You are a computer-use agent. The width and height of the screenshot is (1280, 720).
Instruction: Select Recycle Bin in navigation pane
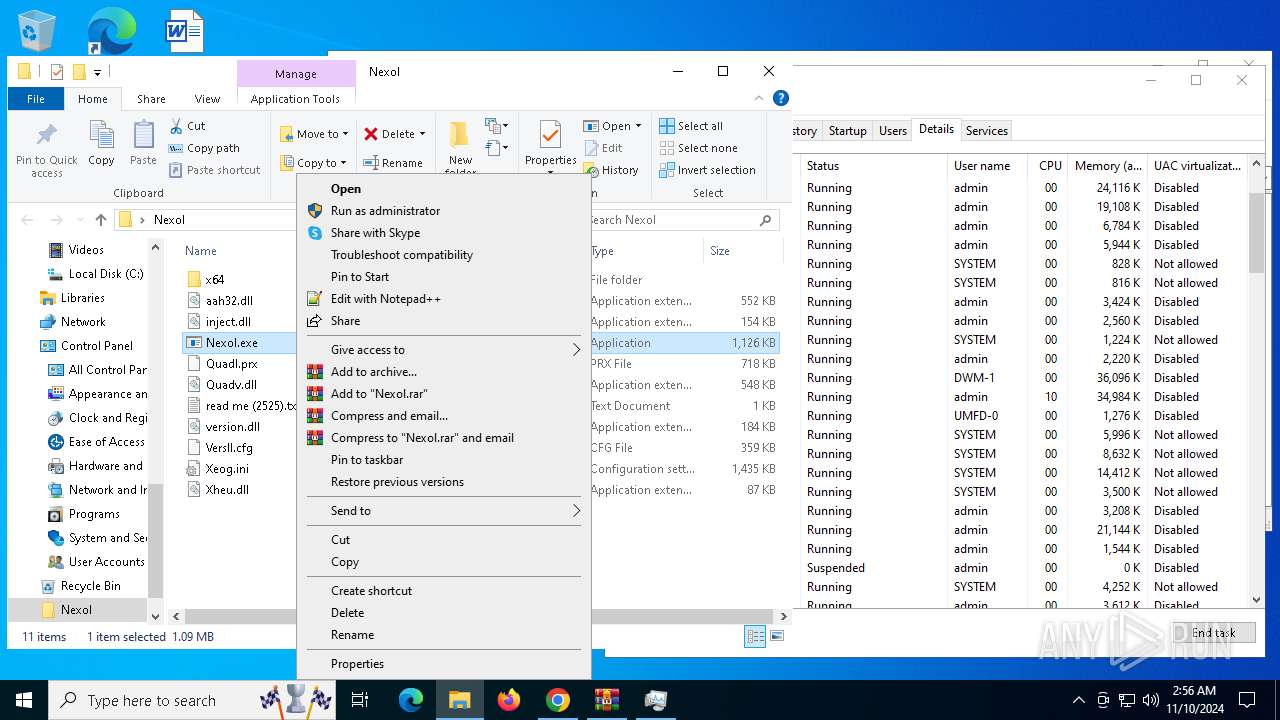90,586
